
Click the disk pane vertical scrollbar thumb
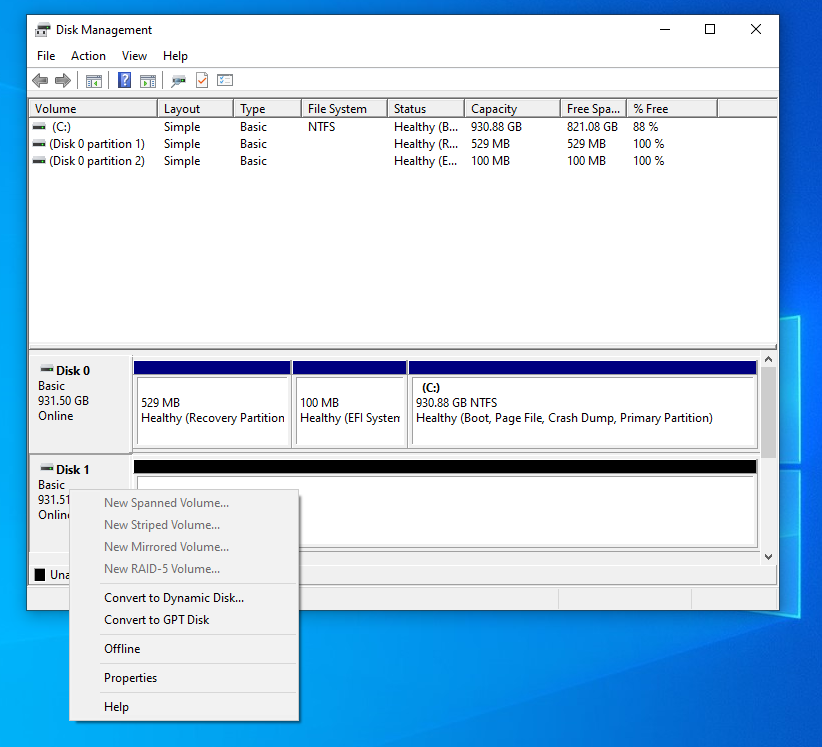click(769, 412)
